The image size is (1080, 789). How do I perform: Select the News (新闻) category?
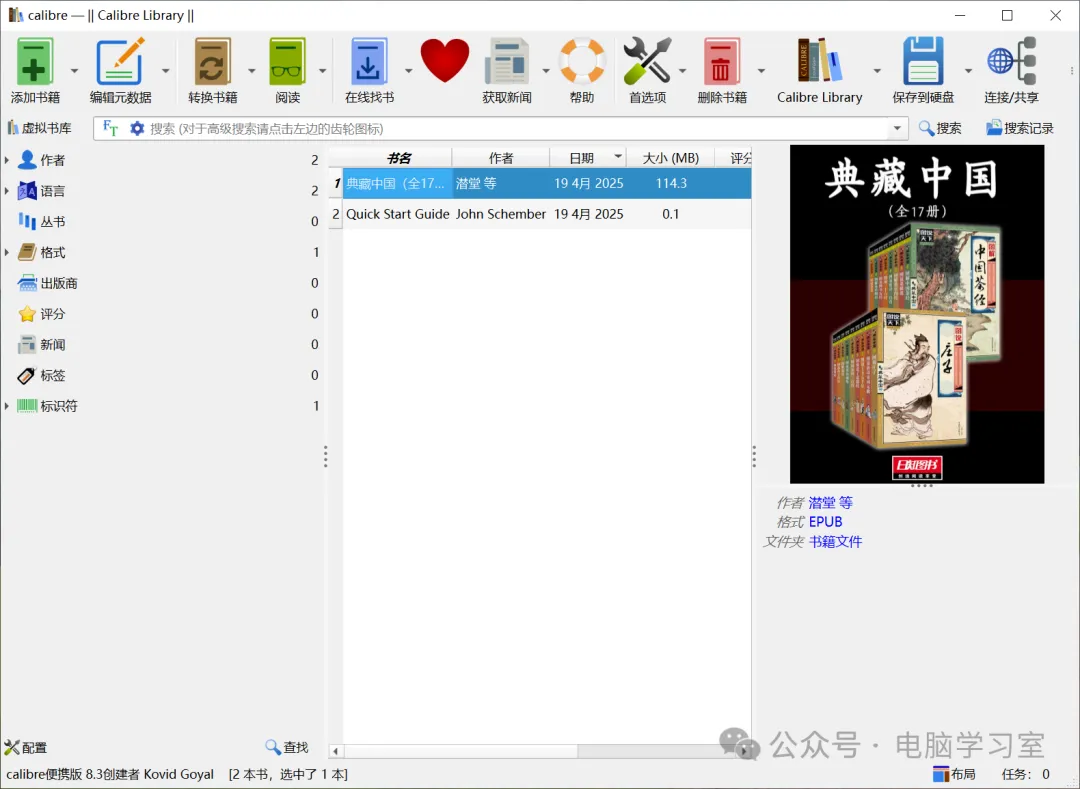coord(52,344)
